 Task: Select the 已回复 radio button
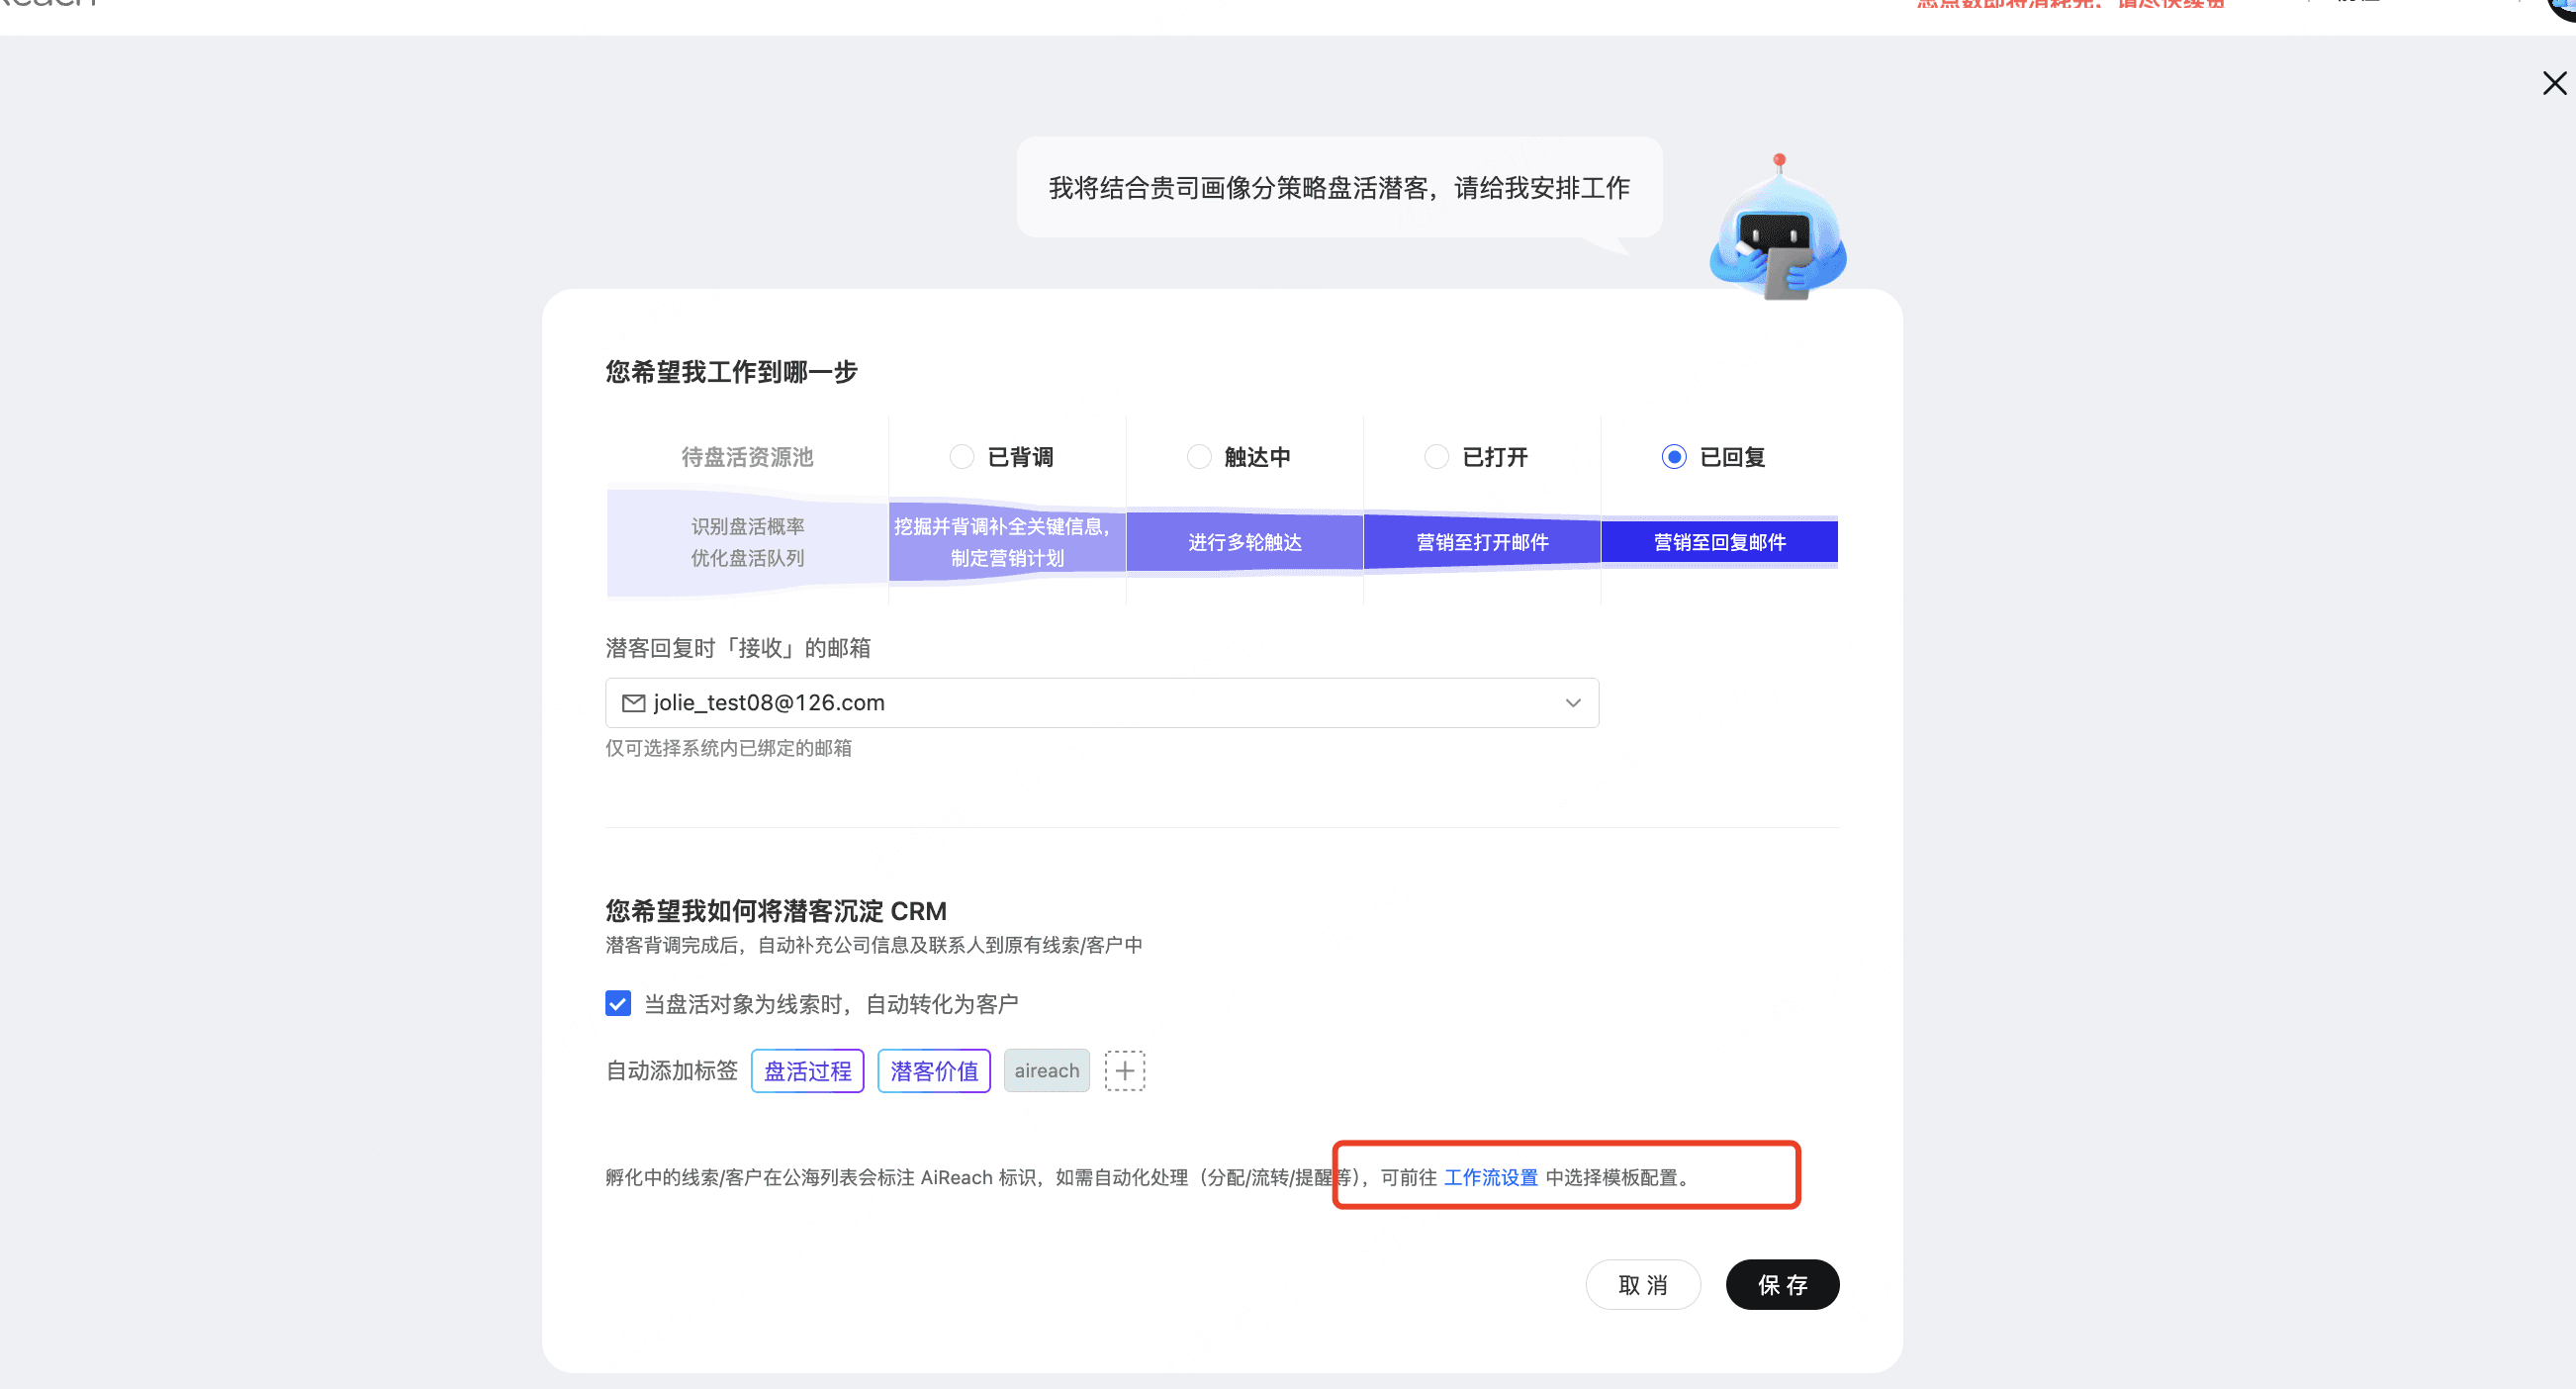pyautogui.click(x=1673, y=457)
